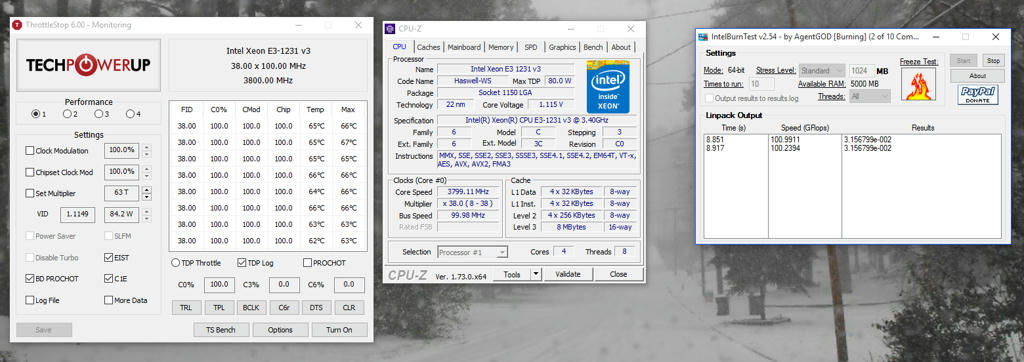Click the VID value 1.1149

77,214
